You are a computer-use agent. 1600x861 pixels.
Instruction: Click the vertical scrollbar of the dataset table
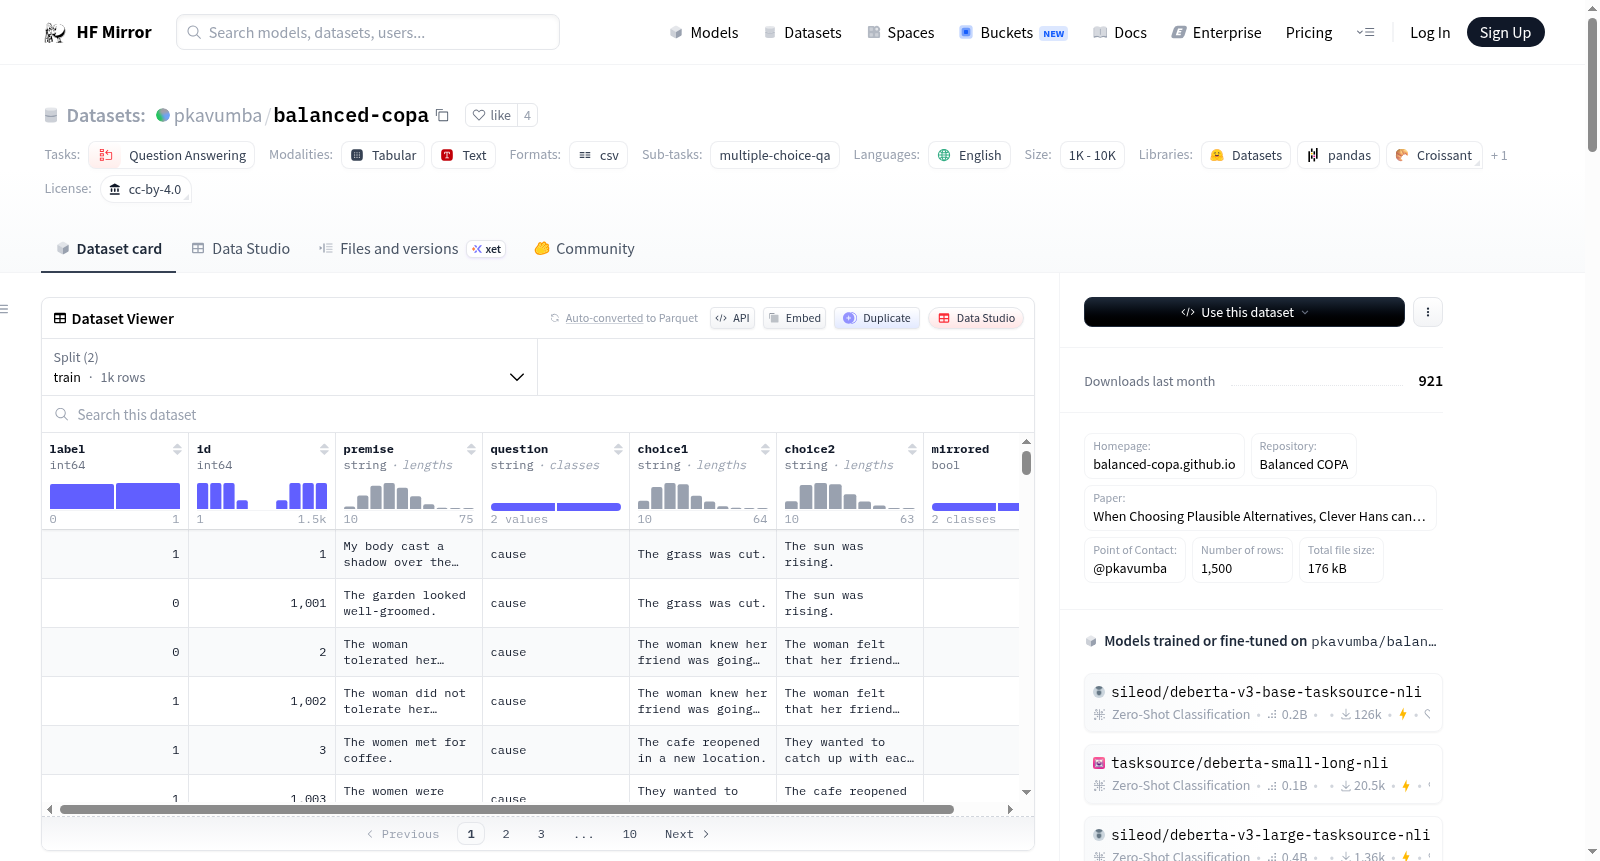click(1026, 463)
